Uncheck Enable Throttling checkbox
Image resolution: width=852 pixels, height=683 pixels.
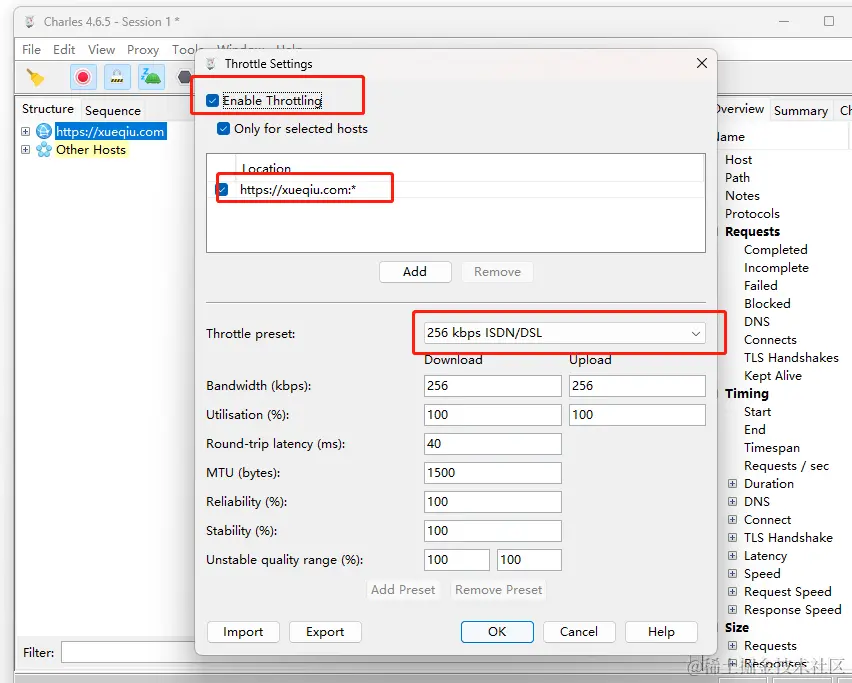pos(212,101)
